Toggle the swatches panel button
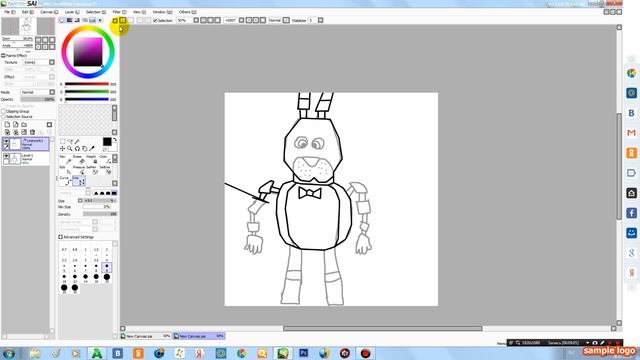The height and width of the screenshot is (360, 640). (x=93, y=20)
